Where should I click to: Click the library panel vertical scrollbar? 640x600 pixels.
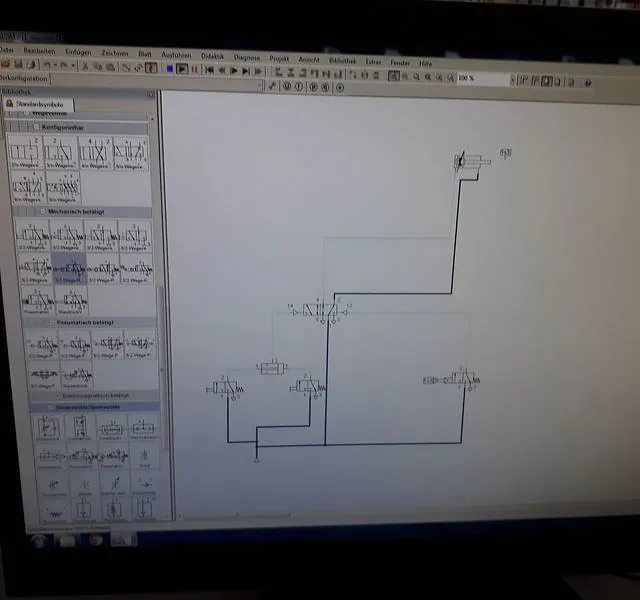161,369
